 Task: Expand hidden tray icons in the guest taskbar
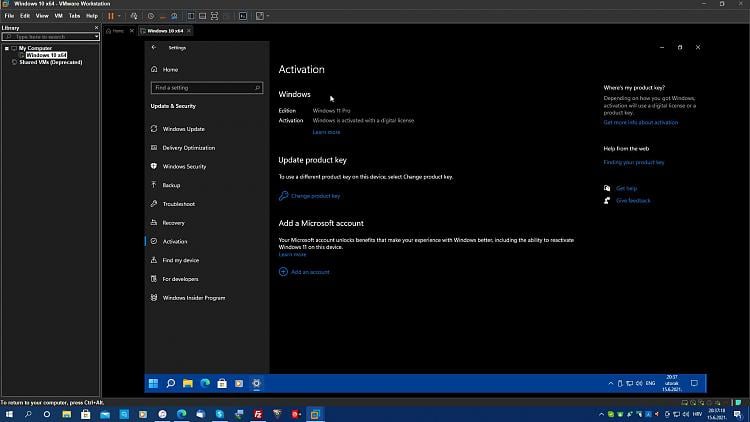click(610, 383)
